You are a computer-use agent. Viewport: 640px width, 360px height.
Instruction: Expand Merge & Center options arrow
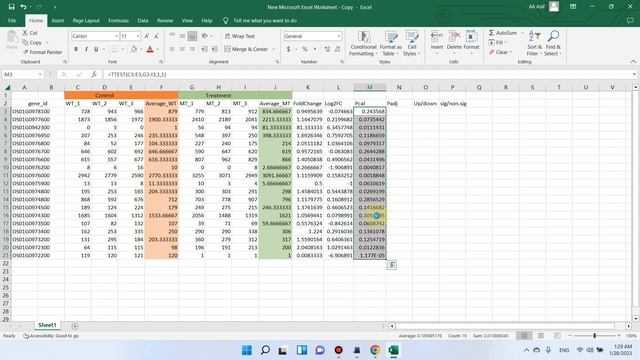[273, 49]
